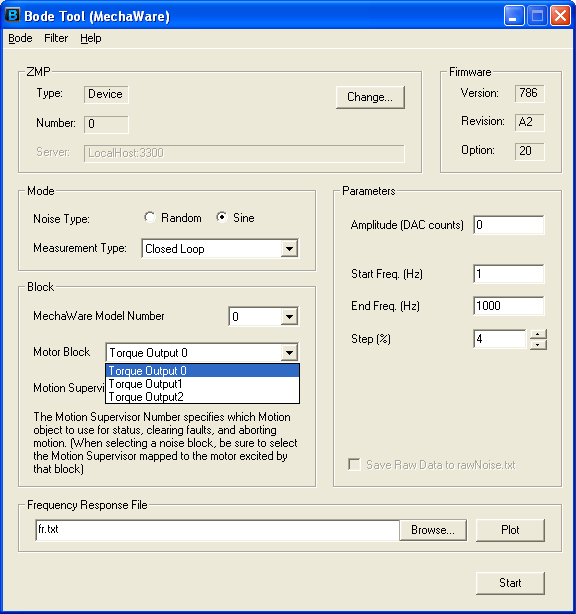Click the ZMP Number field showing 0

click(106, 124)
